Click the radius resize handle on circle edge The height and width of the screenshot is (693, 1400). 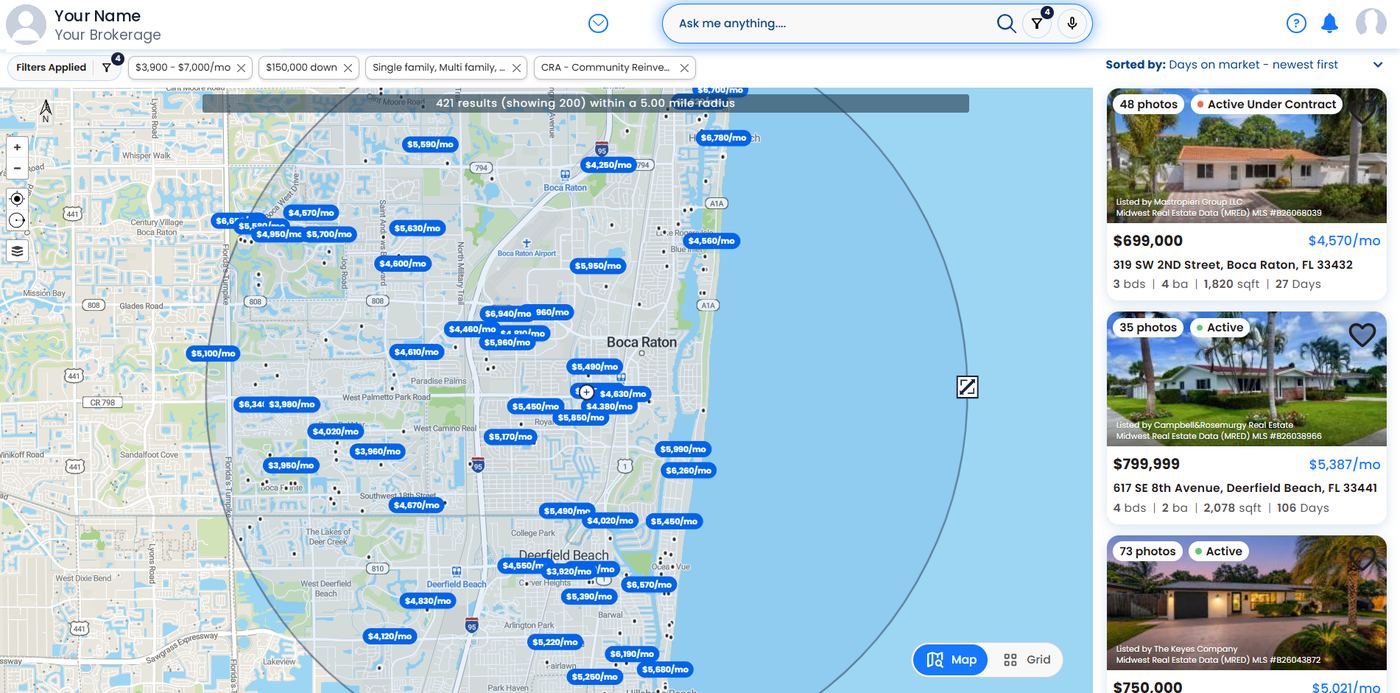pos(967,387)
